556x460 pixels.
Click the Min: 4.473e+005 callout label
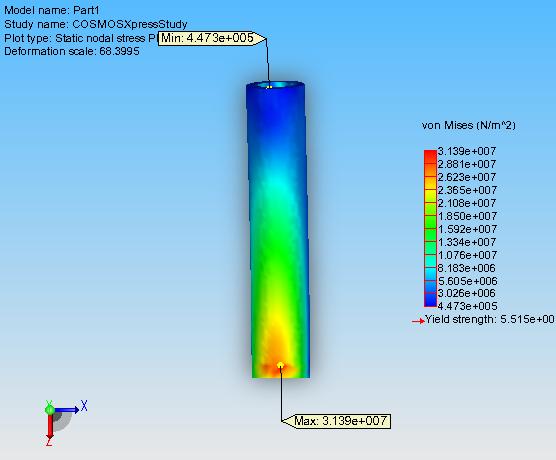(212, 38)
